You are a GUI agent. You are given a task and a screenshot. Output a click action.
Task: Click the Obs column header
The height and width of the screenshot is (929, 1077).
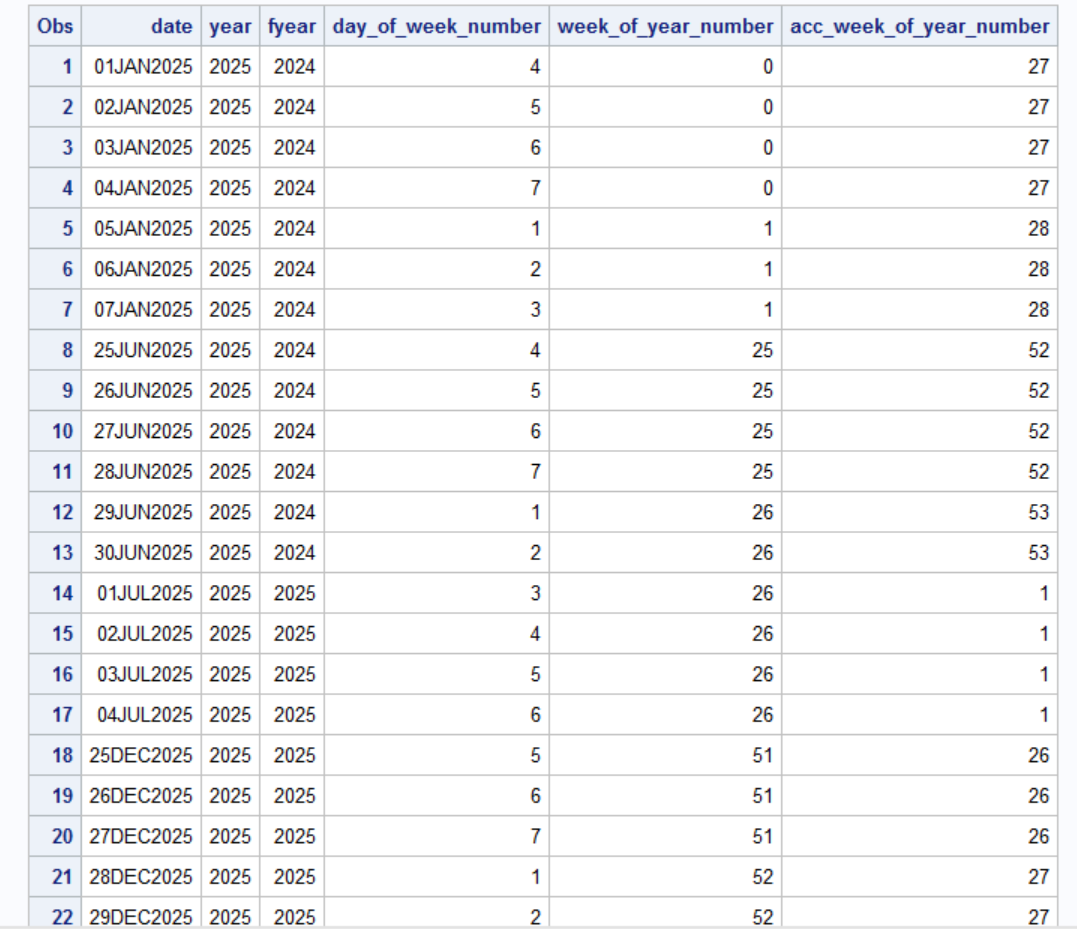(x=53, y=26)
